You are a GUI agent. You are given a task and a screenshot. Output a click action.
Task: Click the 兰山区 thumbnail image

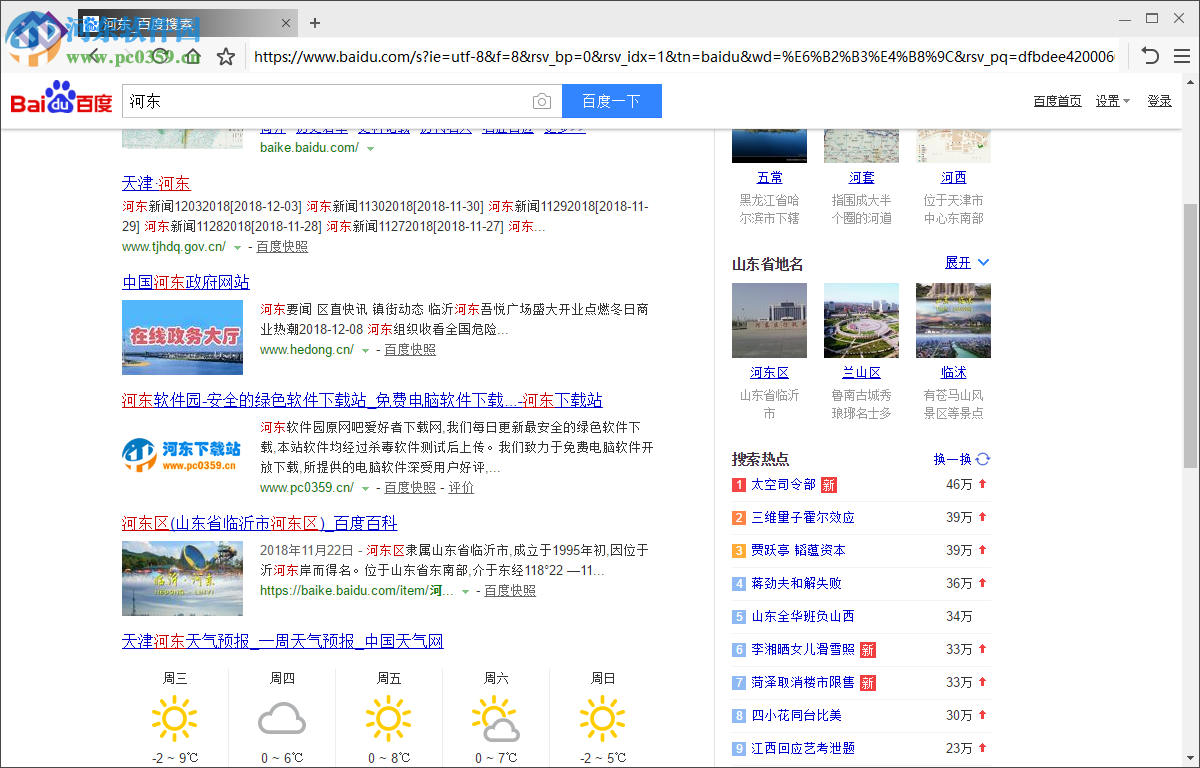click(x=861, y=320)
